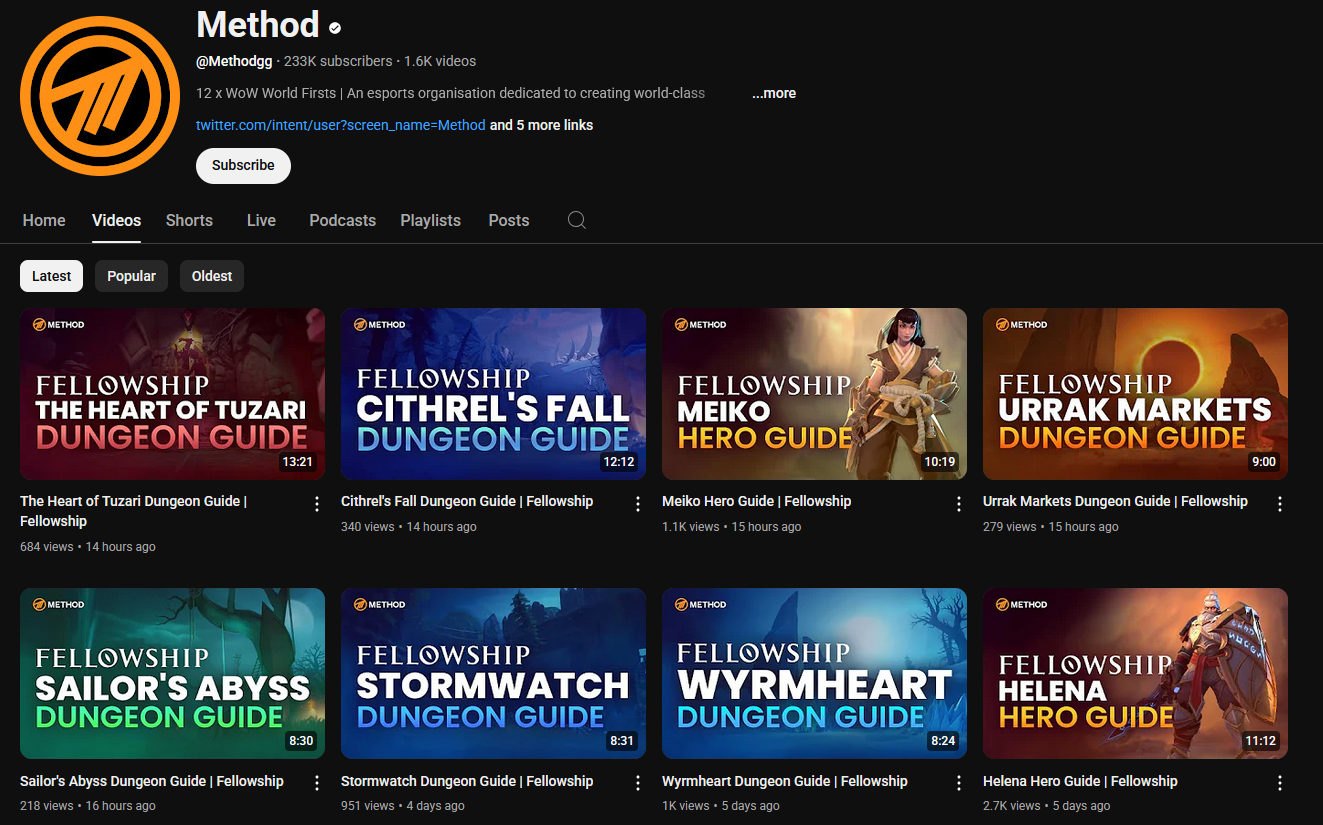Sort videos by Latest
This screenshot has height=825, width=1323.
click(51, 276)
